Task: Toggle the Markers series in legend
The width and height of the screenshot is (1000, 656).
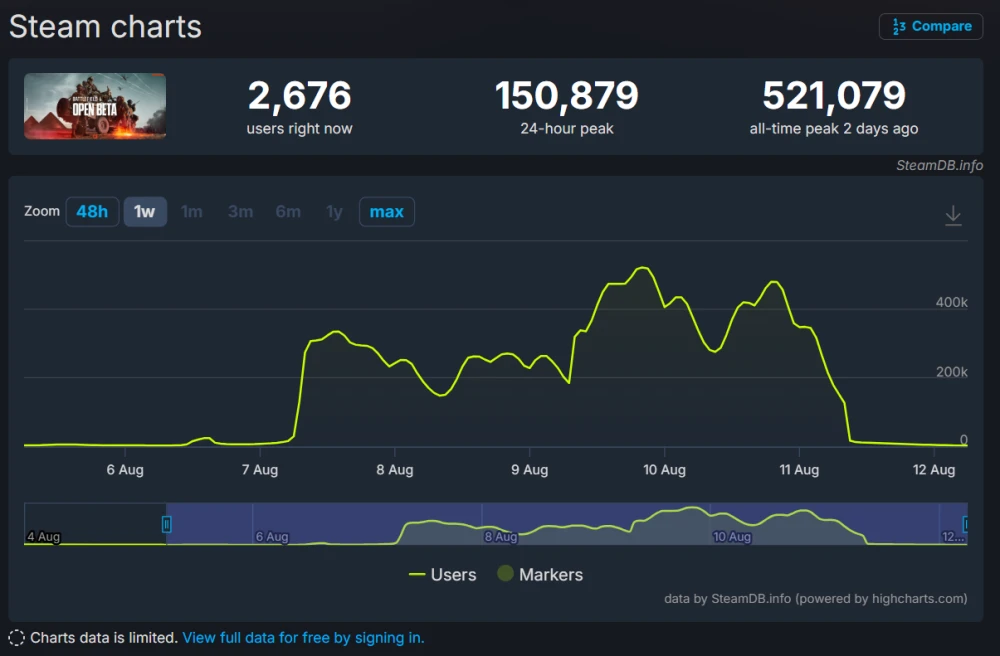Action: click(x=540, y=574)
